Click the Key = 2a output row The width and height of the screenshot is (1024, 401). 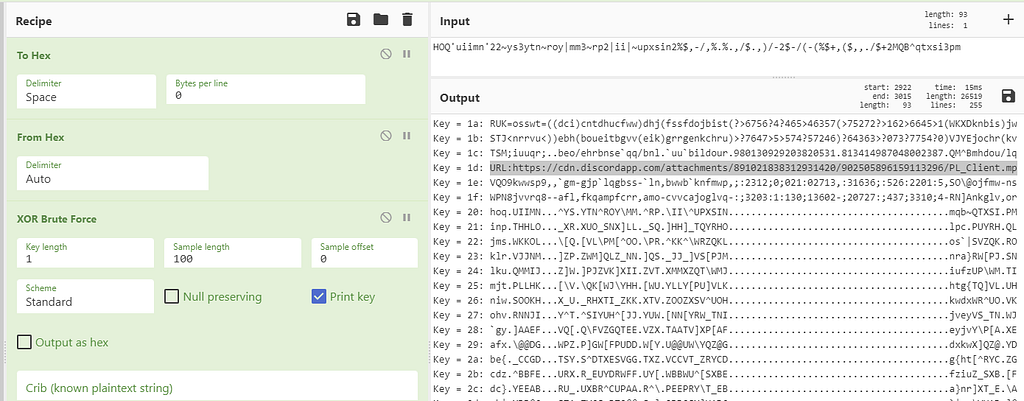pos(725,359)
